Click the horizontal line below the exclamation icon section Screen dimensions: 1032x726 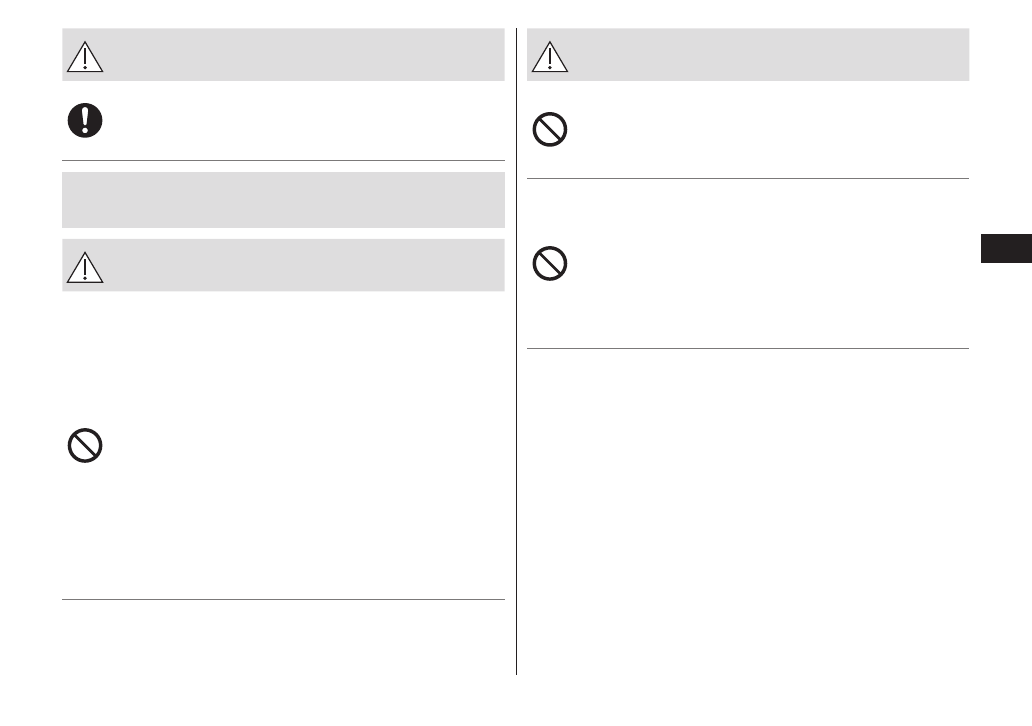click(x=283, y=160)
